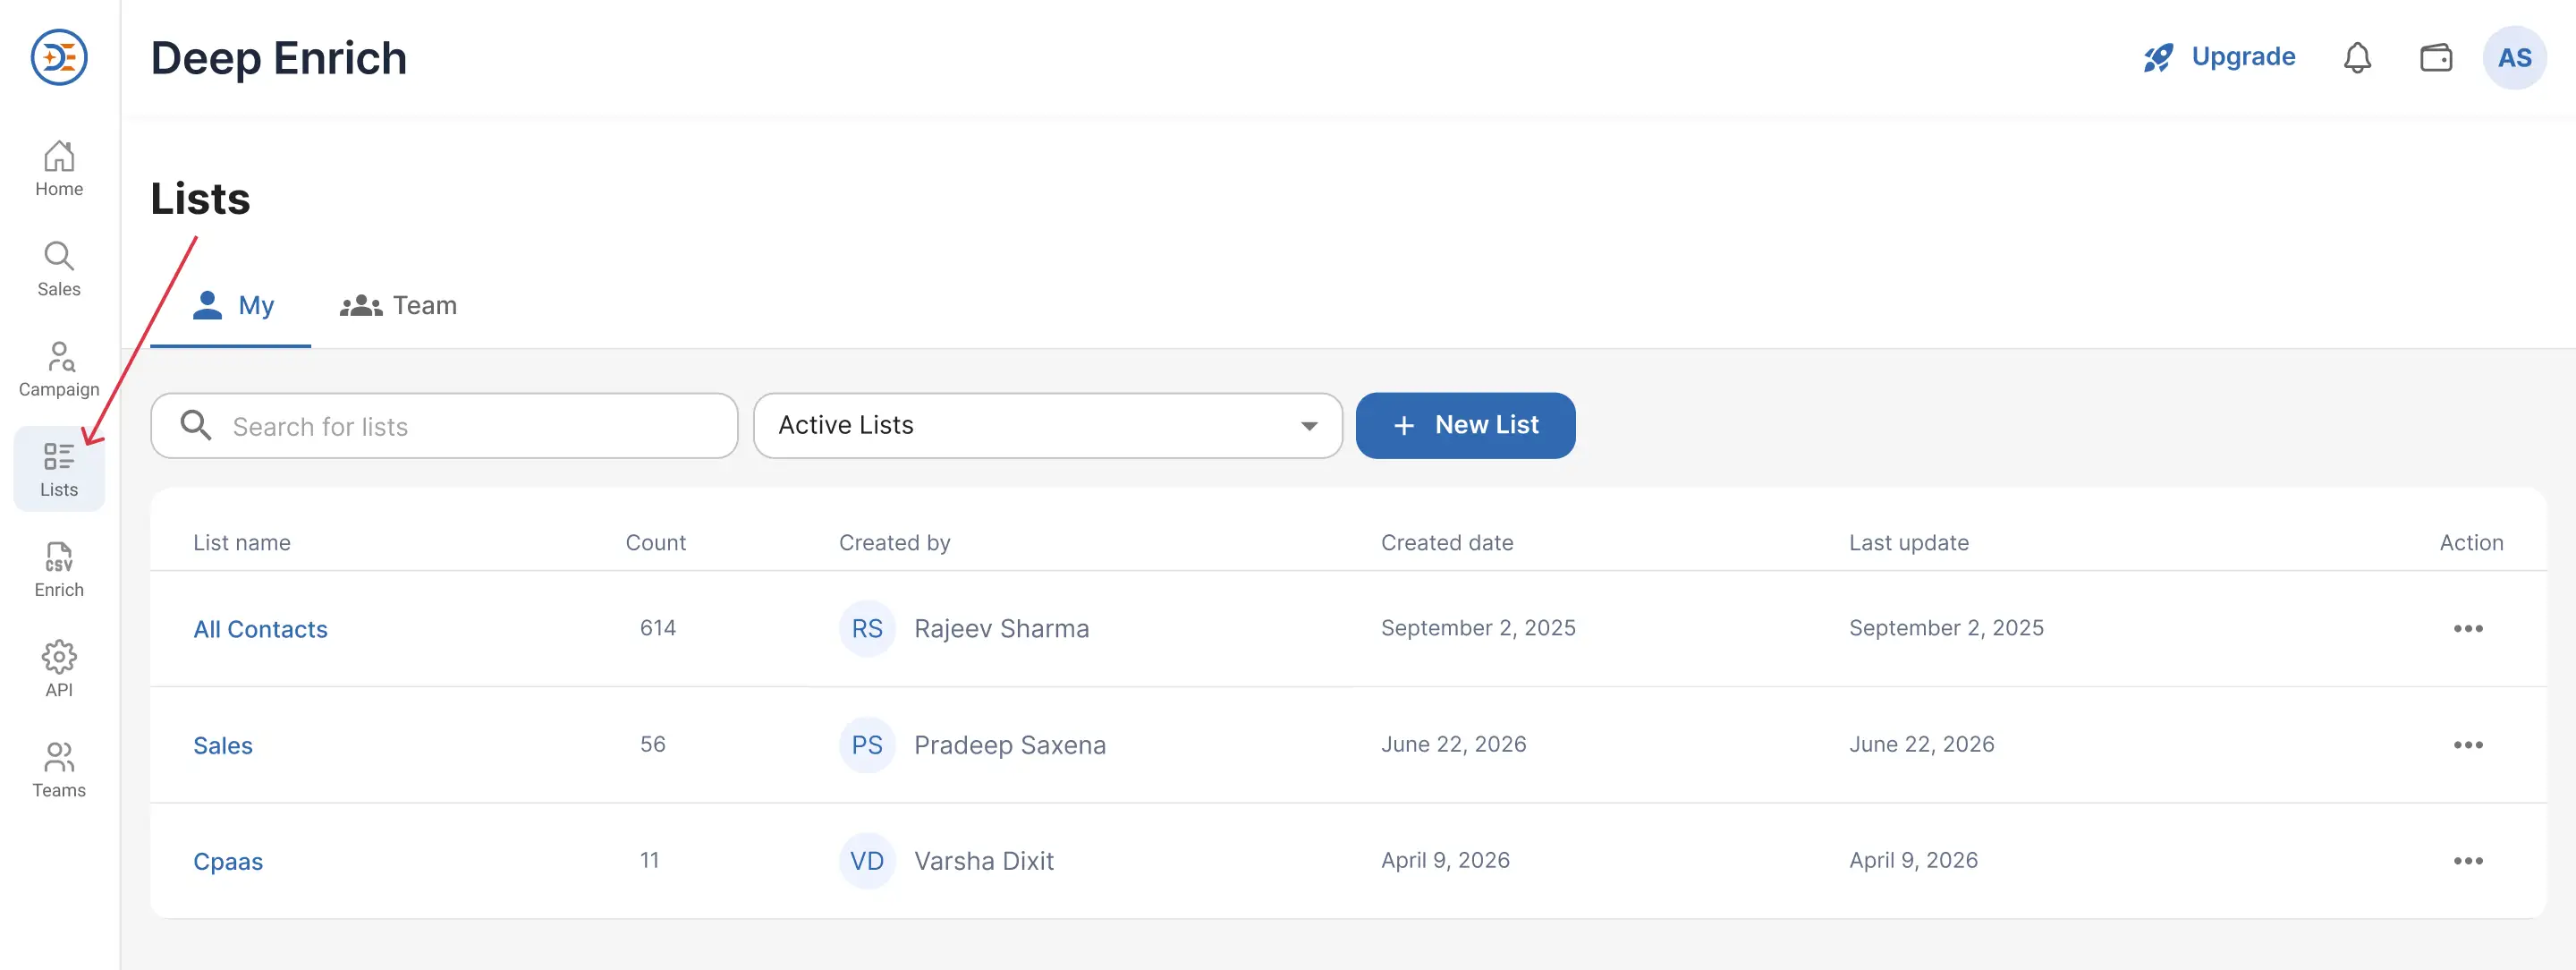Click the count value 11
This screenshot has height=970, width=2576.
[x=650, y=860]
